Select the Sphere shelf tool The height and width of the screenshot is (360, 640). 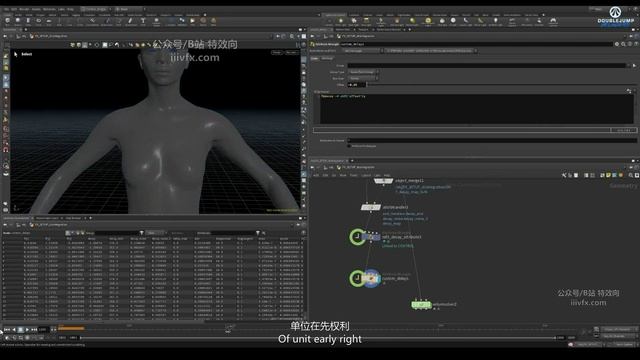(18, 21)
